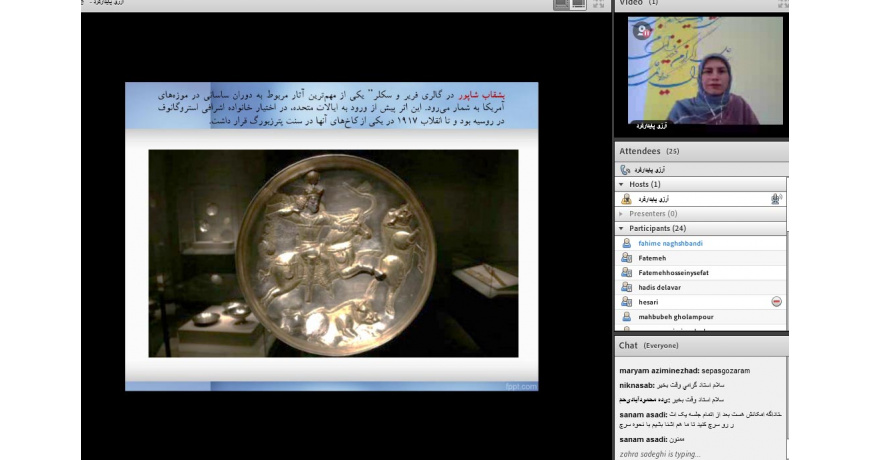Click mahbubeh gholampour's user icon
870x460 pixels.
(x=626, y=317)
